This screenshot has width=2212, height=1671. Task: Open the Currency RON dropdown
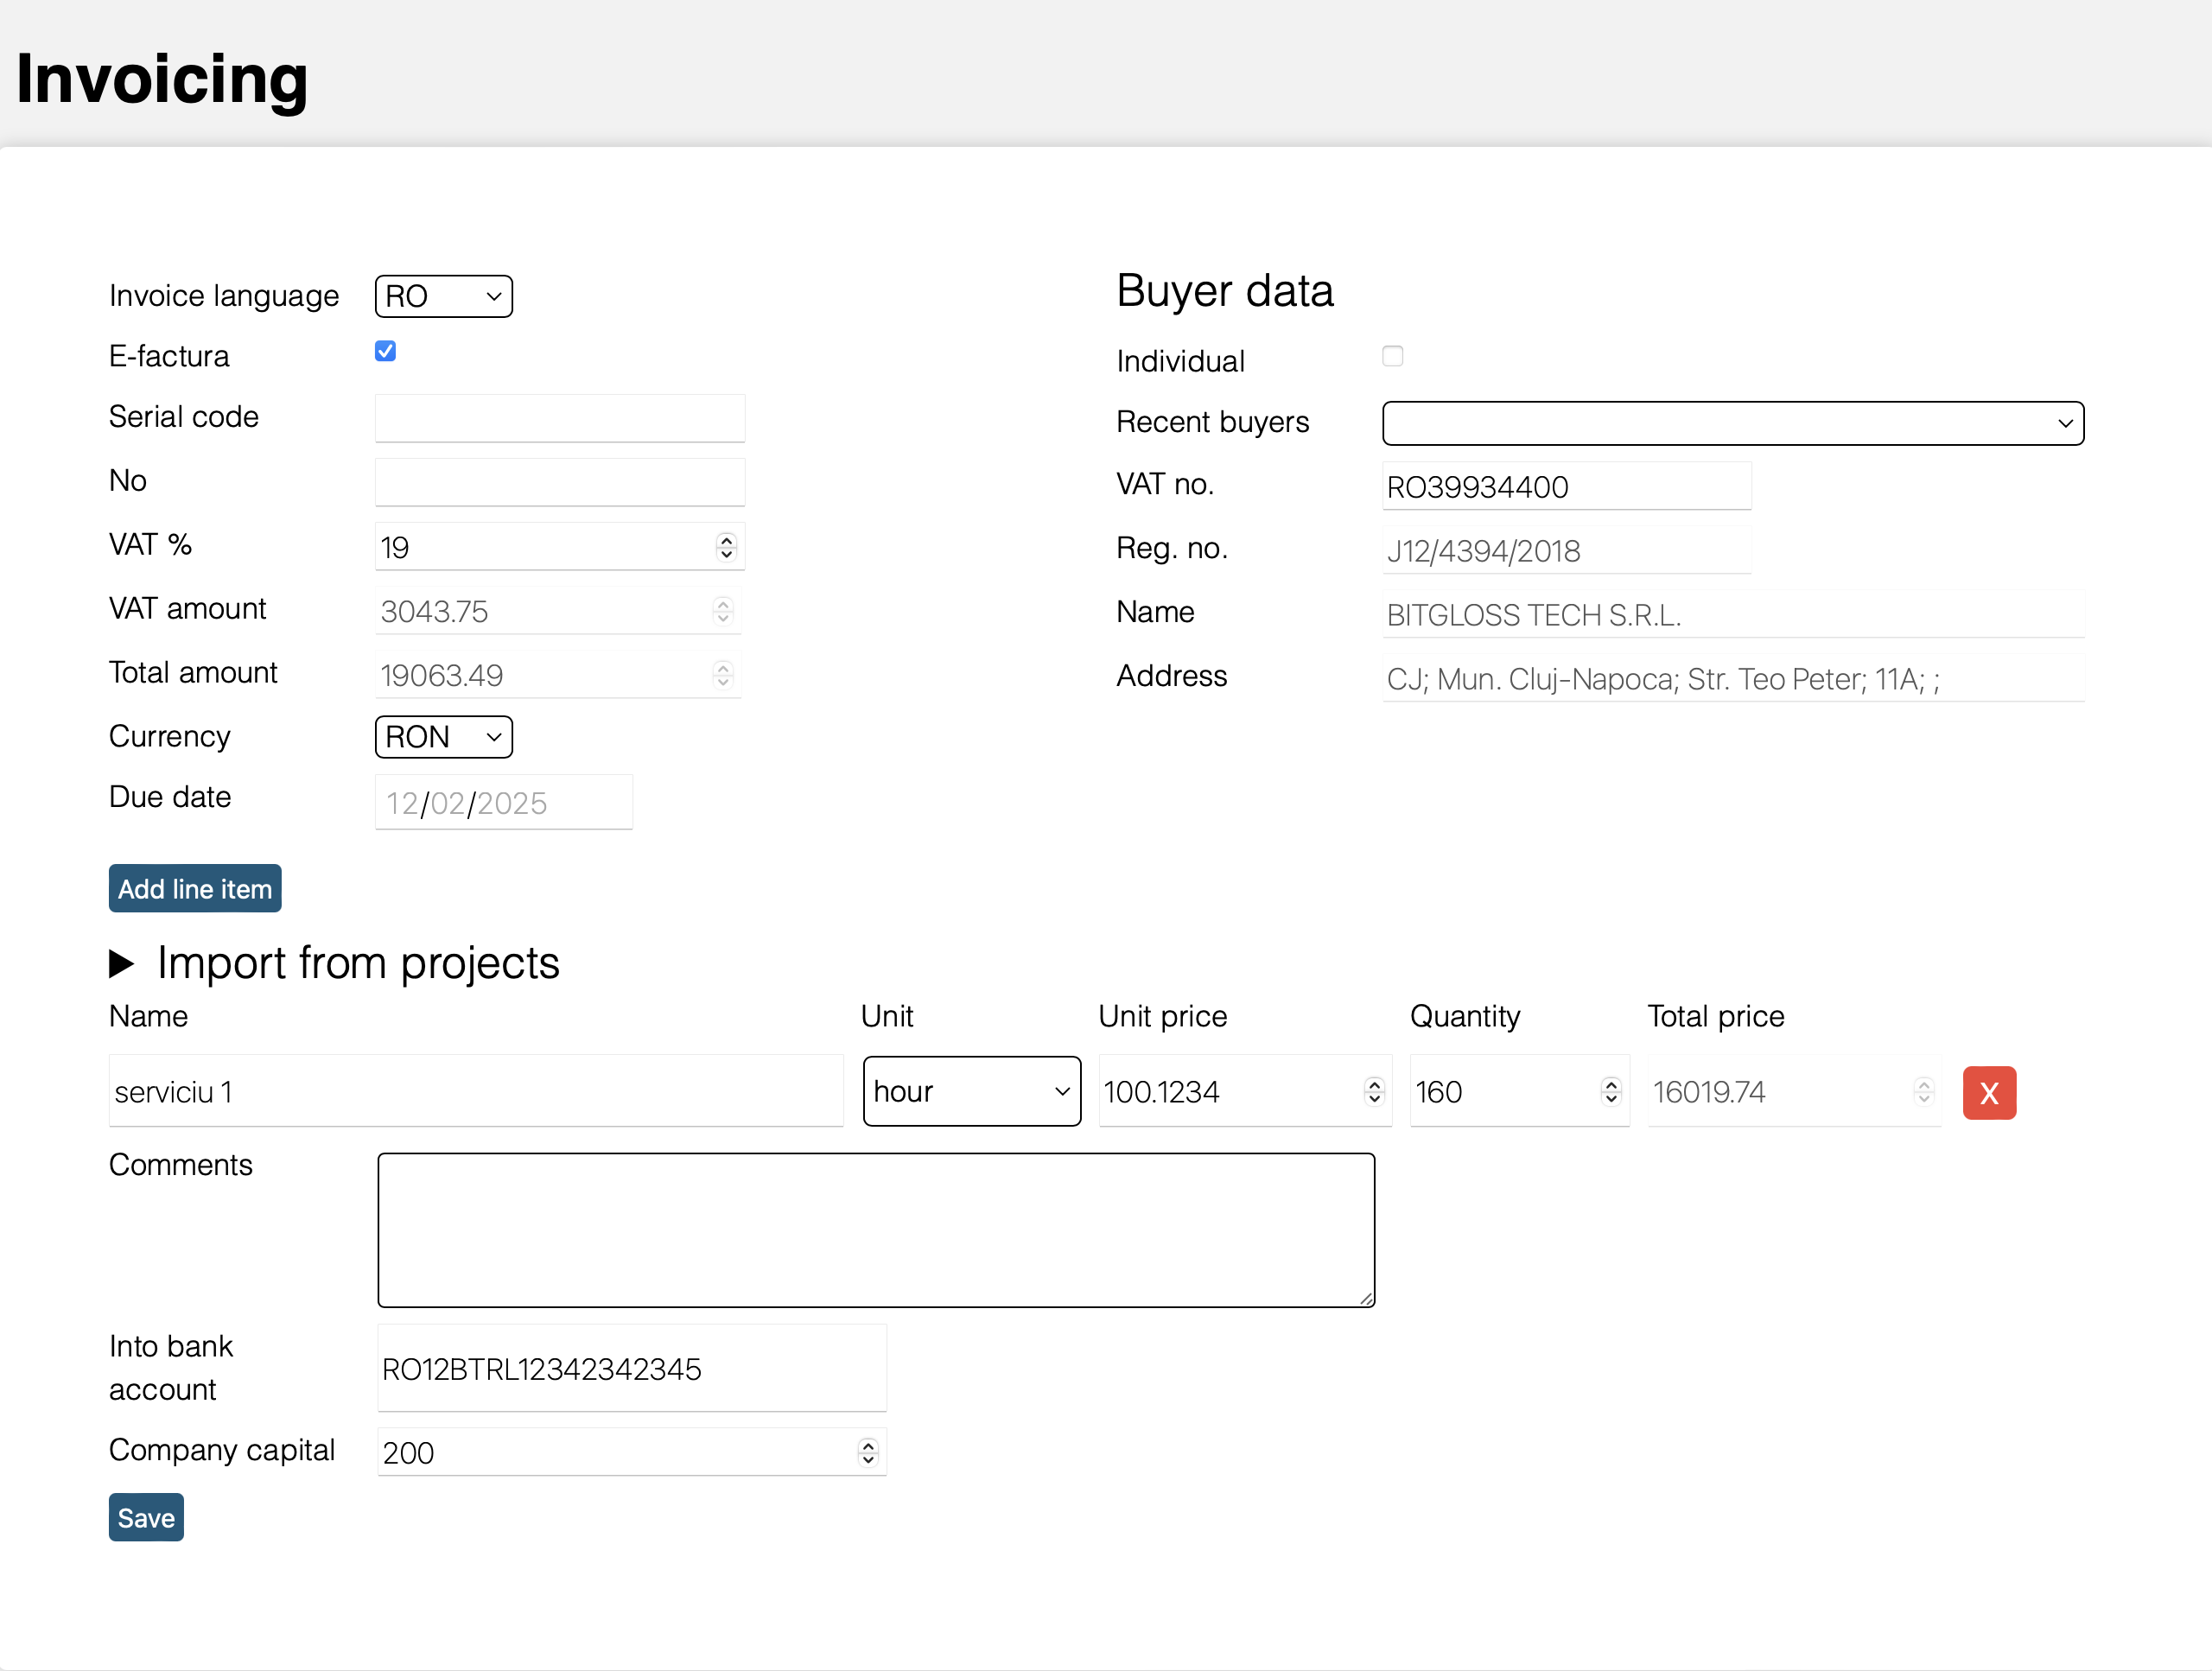443,737
